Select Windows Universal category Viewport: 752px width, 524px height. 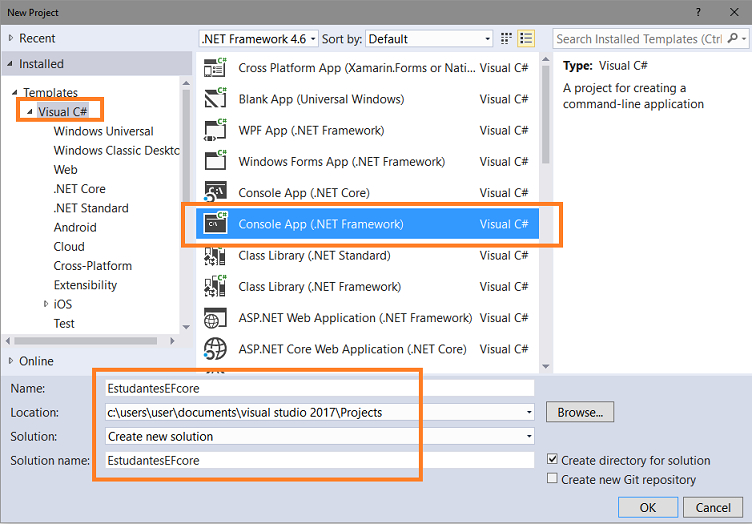pos(104,131)
